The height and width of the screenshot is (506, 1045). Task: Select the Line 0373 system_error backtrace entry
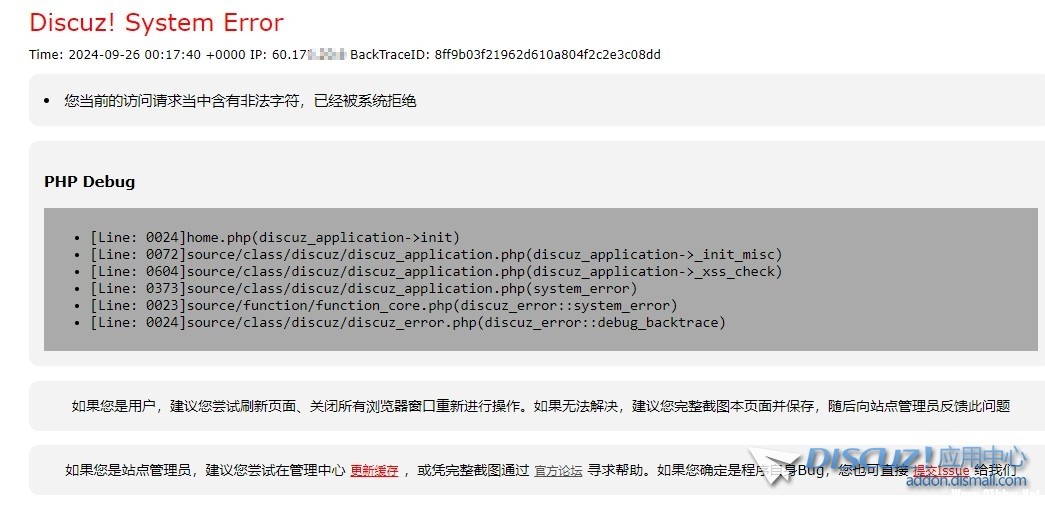click(x=364, y=289)
